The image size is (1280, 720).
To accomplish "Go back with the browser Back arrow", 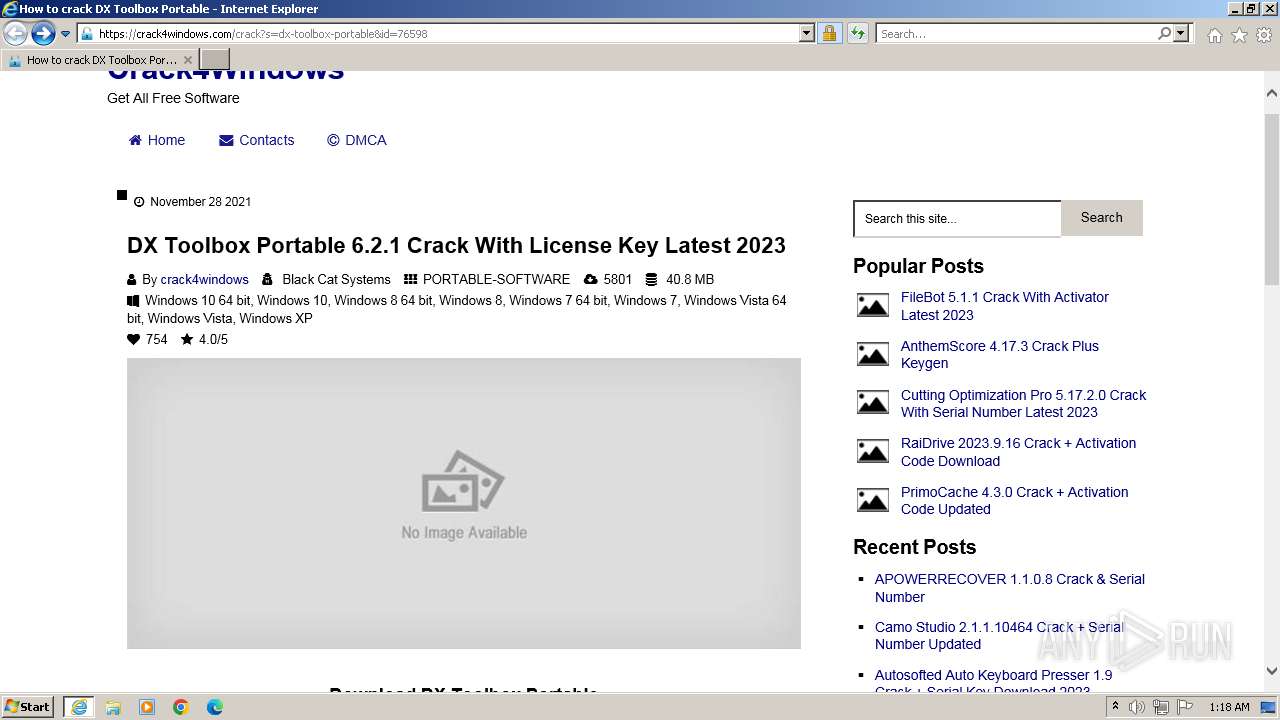I will (15, 34).
